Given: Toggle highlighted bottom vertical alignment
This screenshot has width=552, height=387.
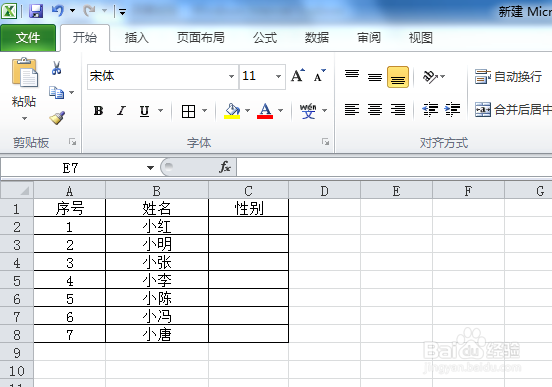Looking at the screenshot, I should 398,77.
